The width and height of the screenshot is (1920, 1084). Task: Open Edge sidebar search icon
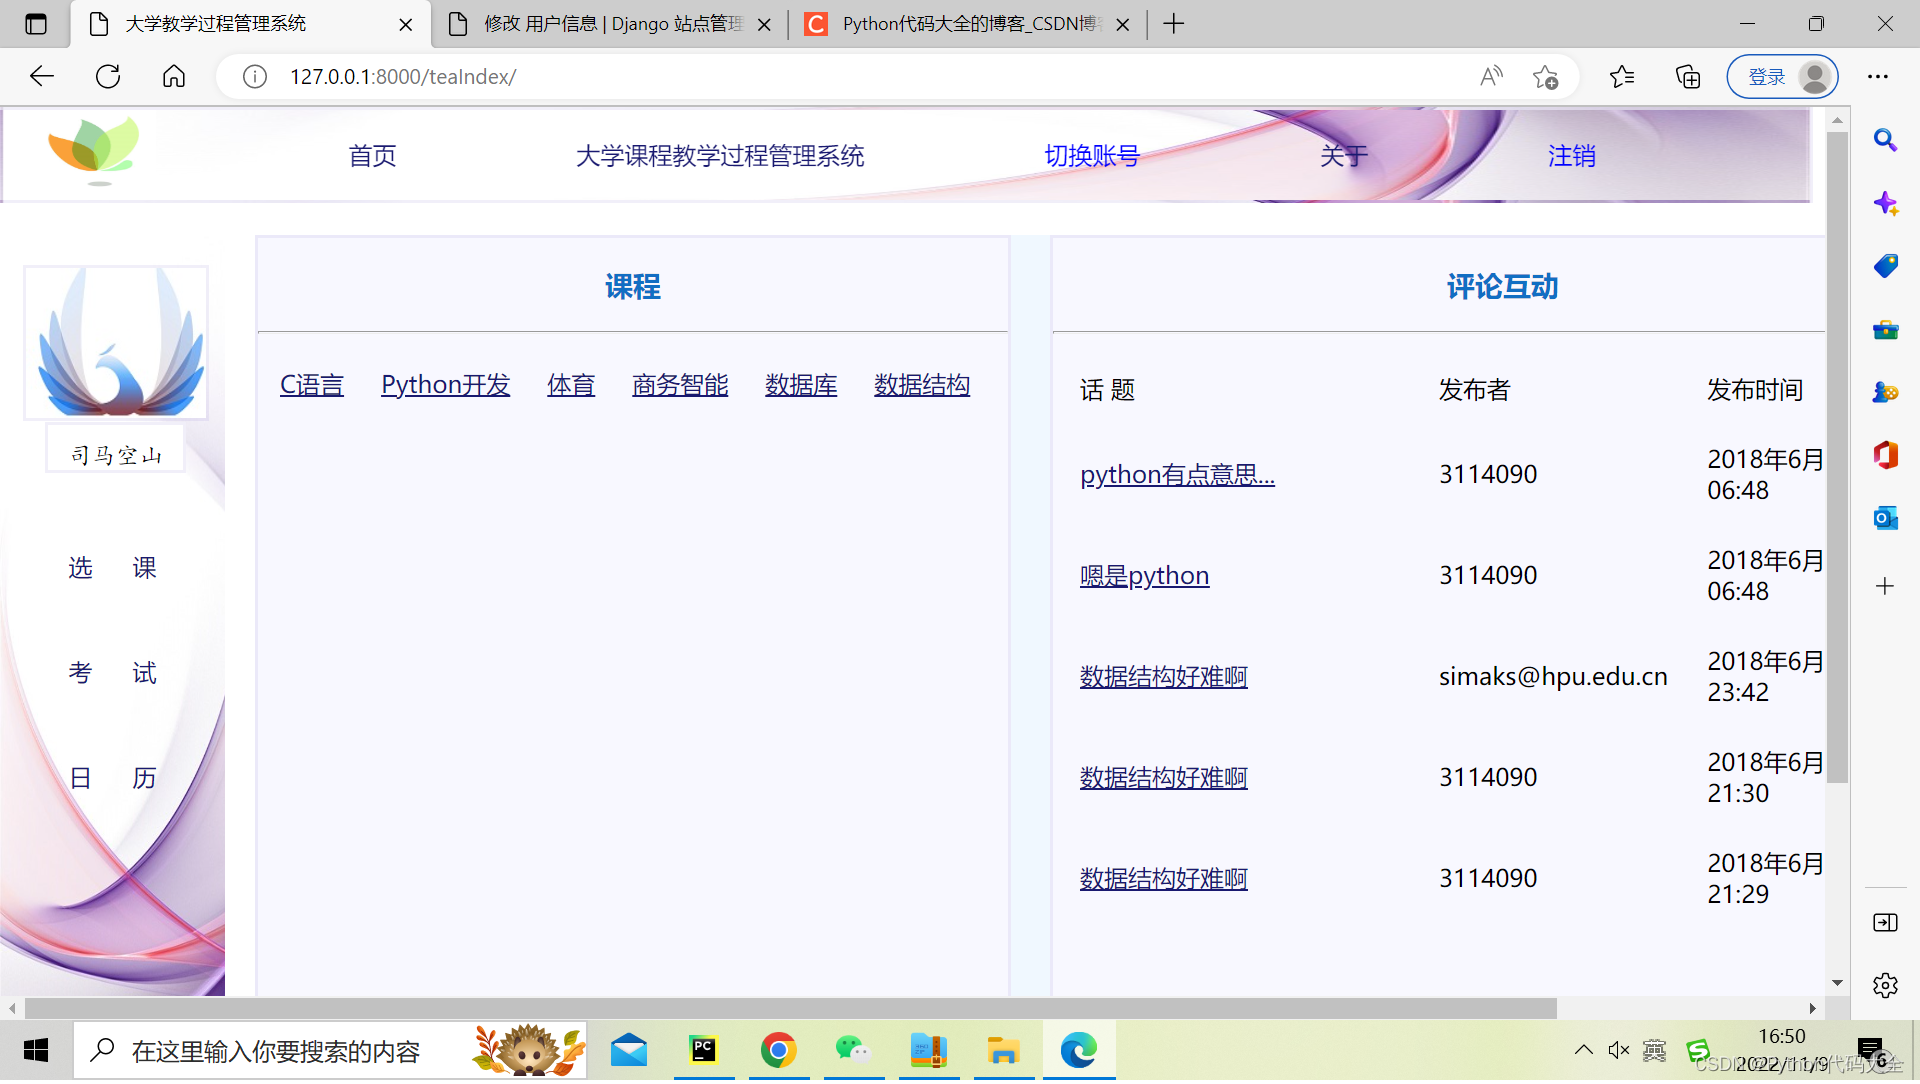pos(1885,140)
